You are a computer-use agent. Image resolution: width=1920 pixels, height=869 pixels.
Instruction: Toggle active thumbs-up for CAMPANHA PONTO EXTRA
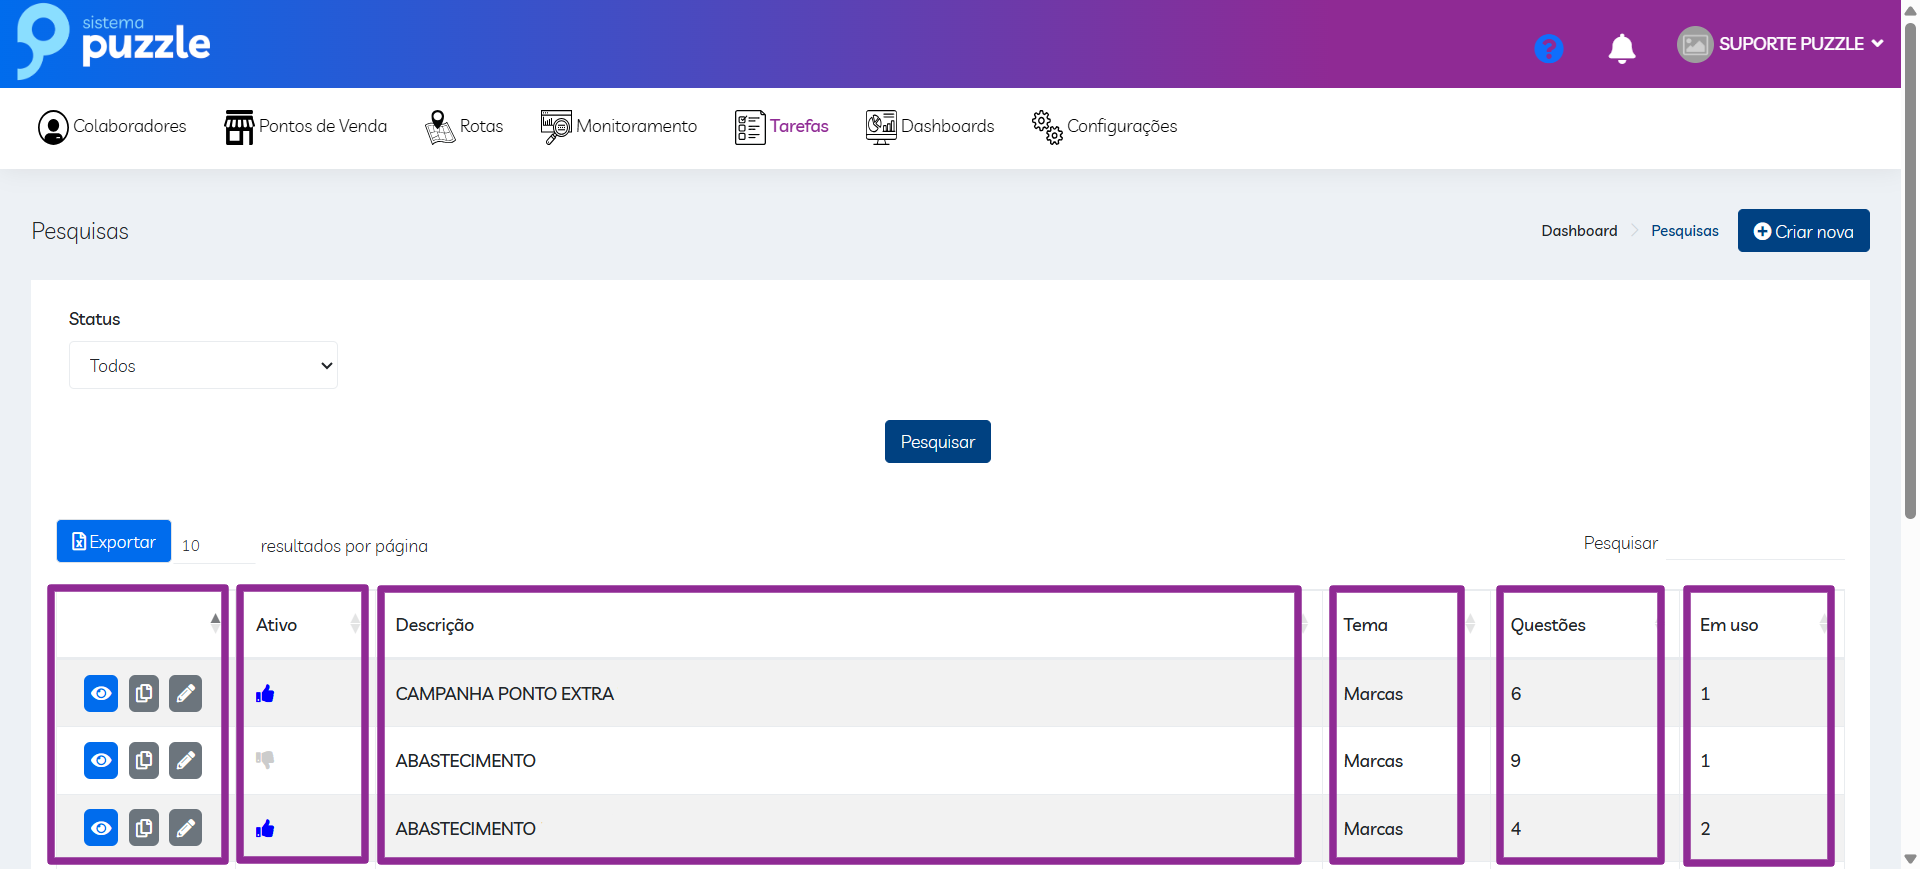pyautogui.click(x=265, y=694)
